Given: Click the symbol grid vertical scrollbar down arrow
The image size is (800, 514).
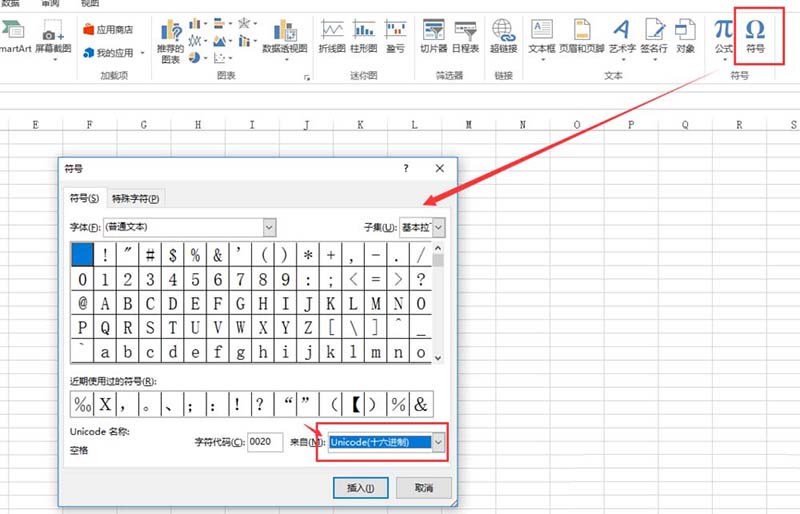Looking at the screenshot, I should pos(438,357).
